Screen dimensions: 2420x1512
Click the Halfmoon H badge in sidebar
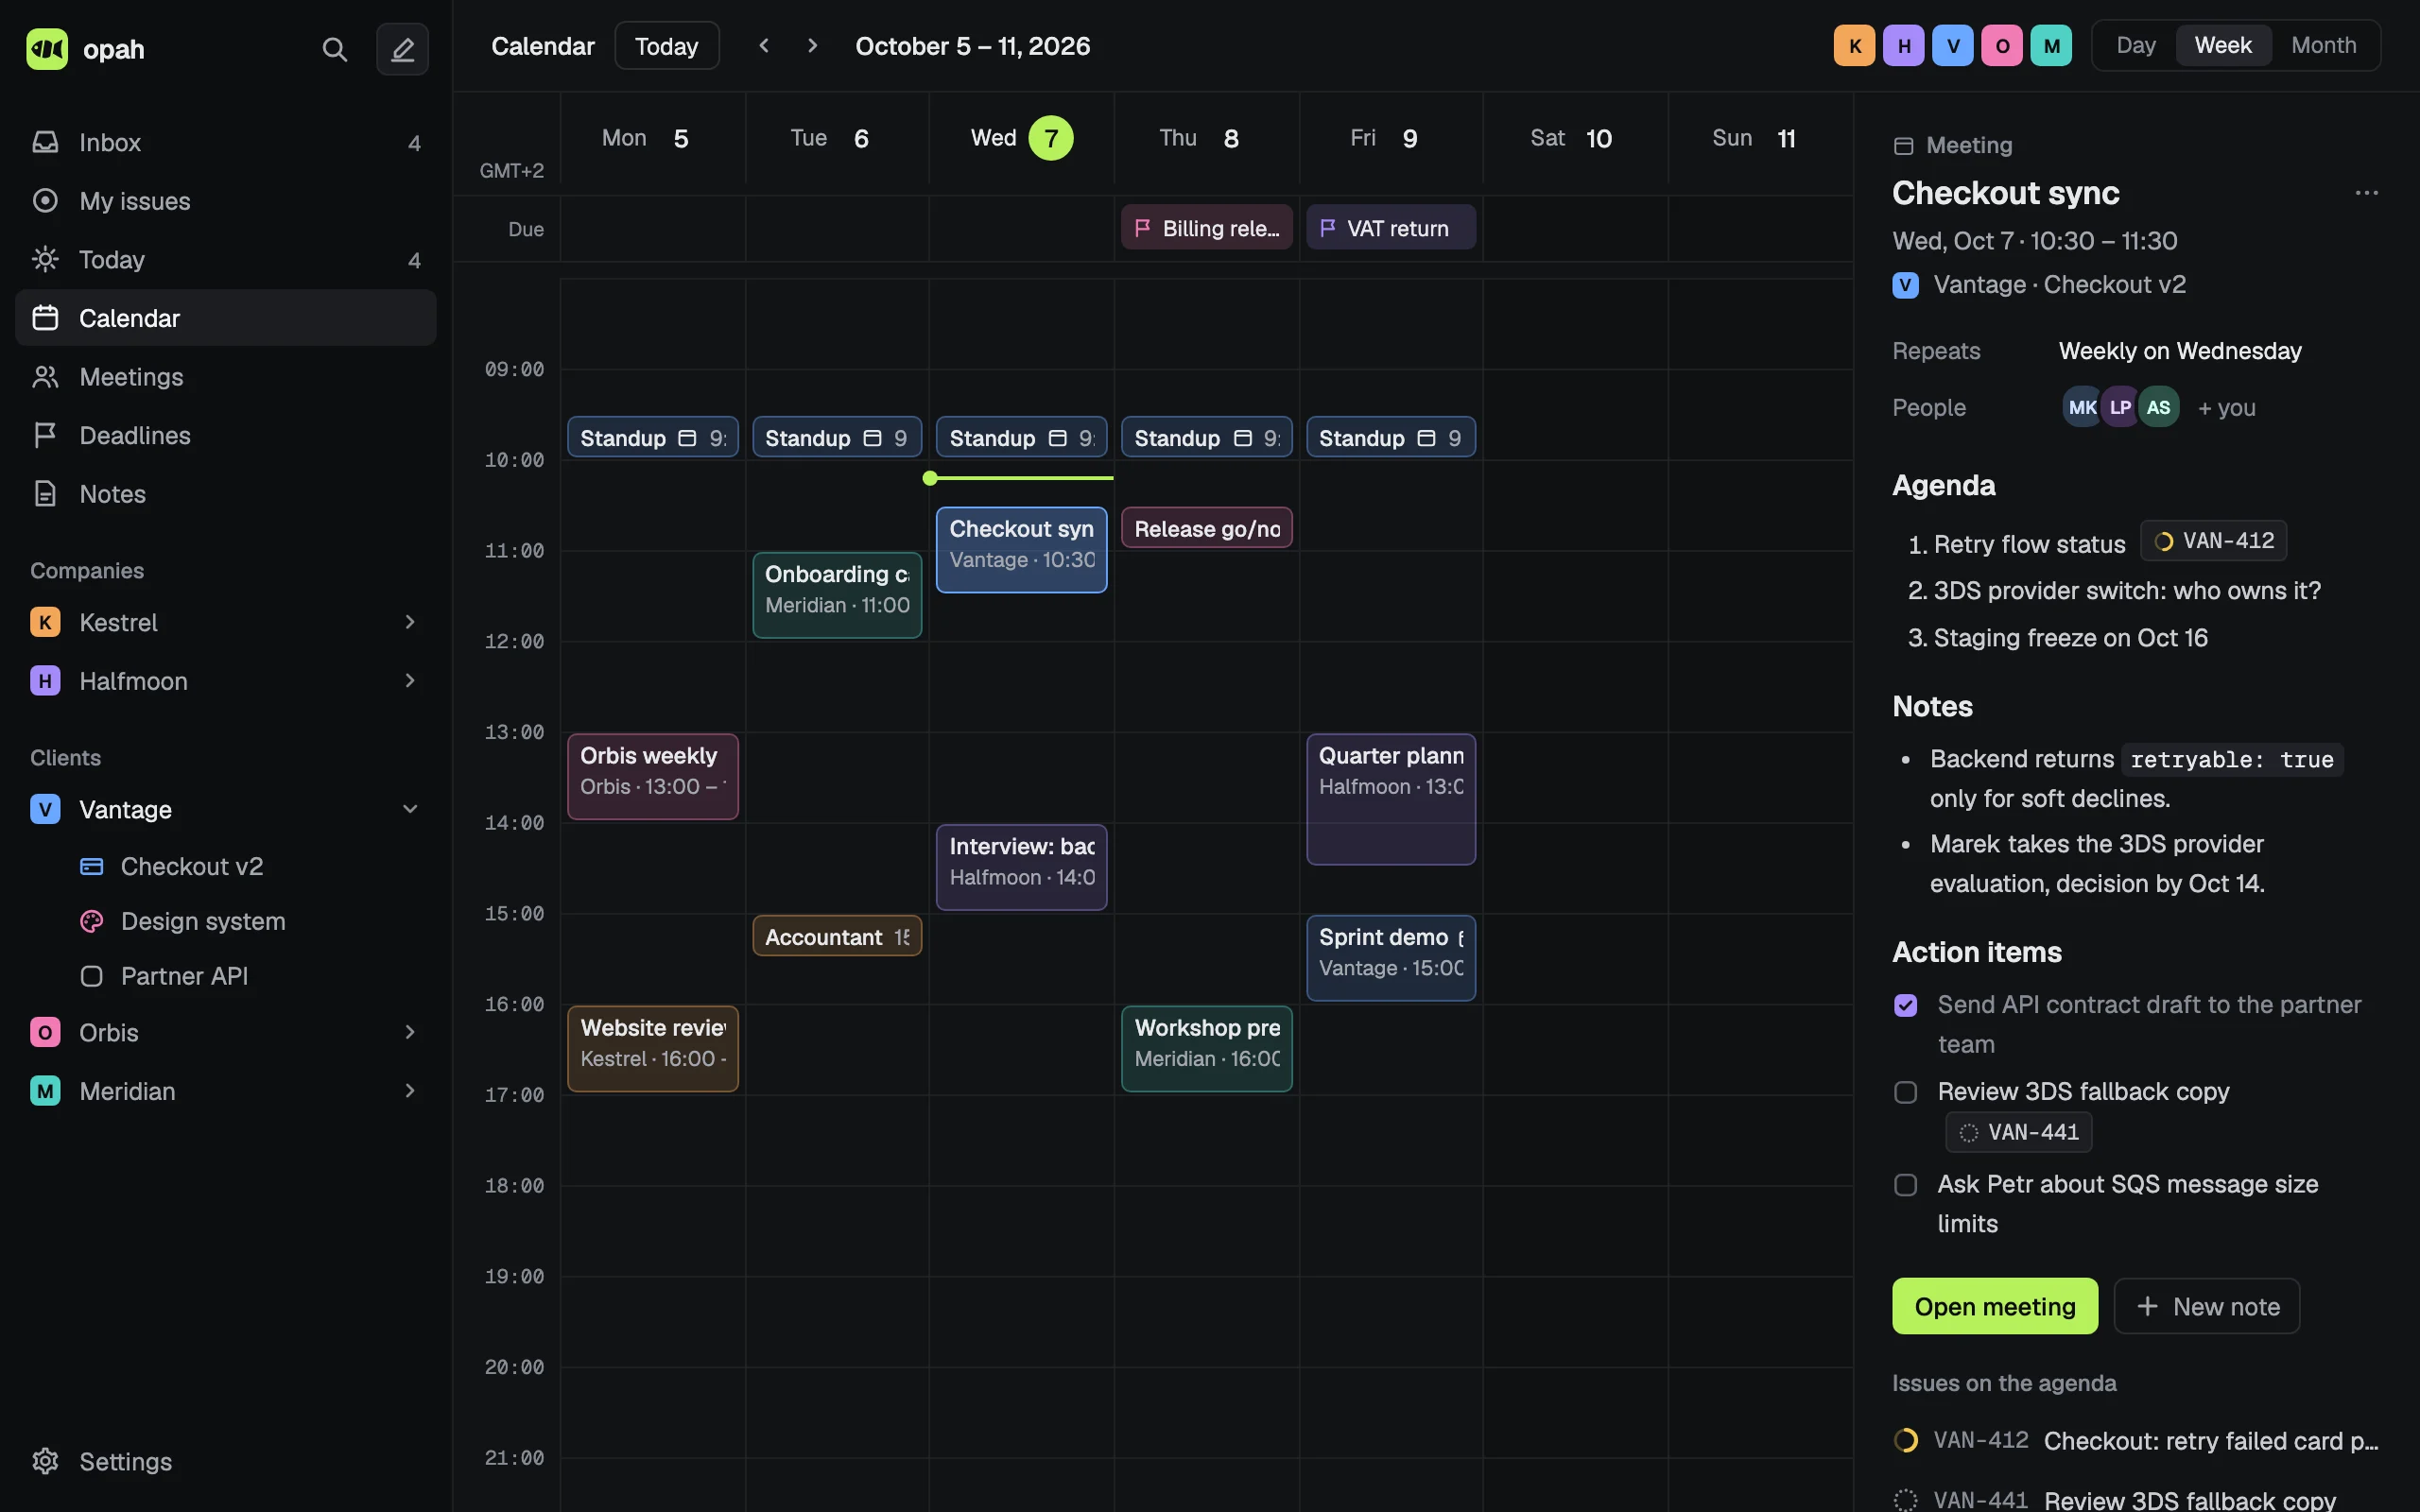tap(45, 681)
